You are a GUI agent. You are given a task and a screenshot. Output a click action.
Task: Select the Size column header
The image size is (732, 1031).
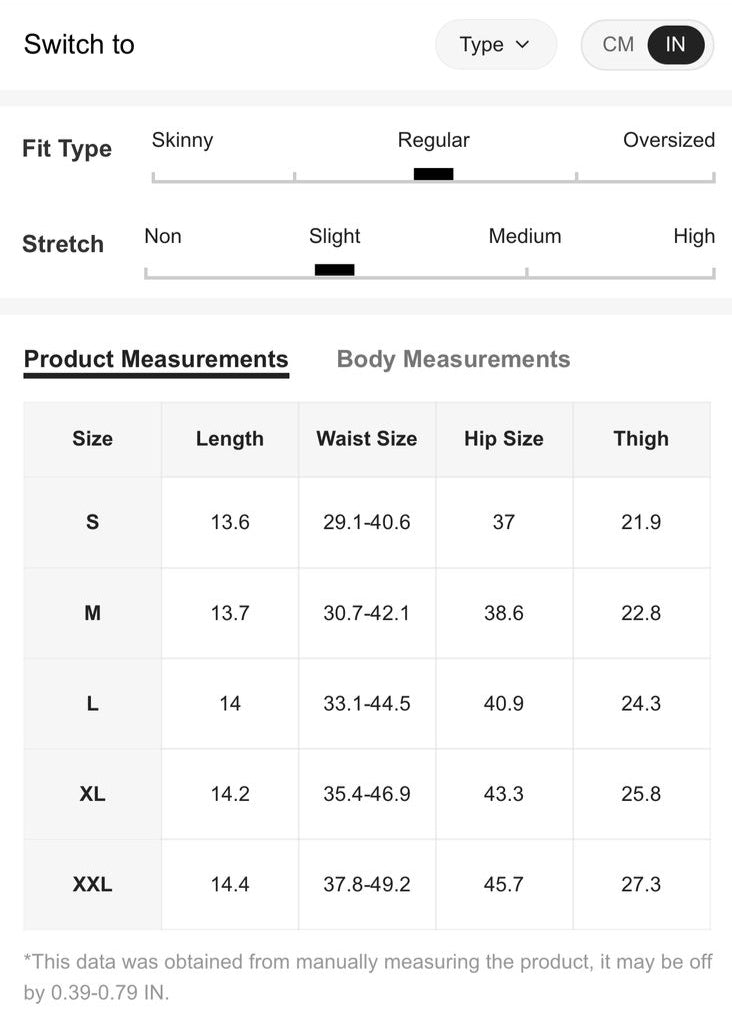[92, 439]
